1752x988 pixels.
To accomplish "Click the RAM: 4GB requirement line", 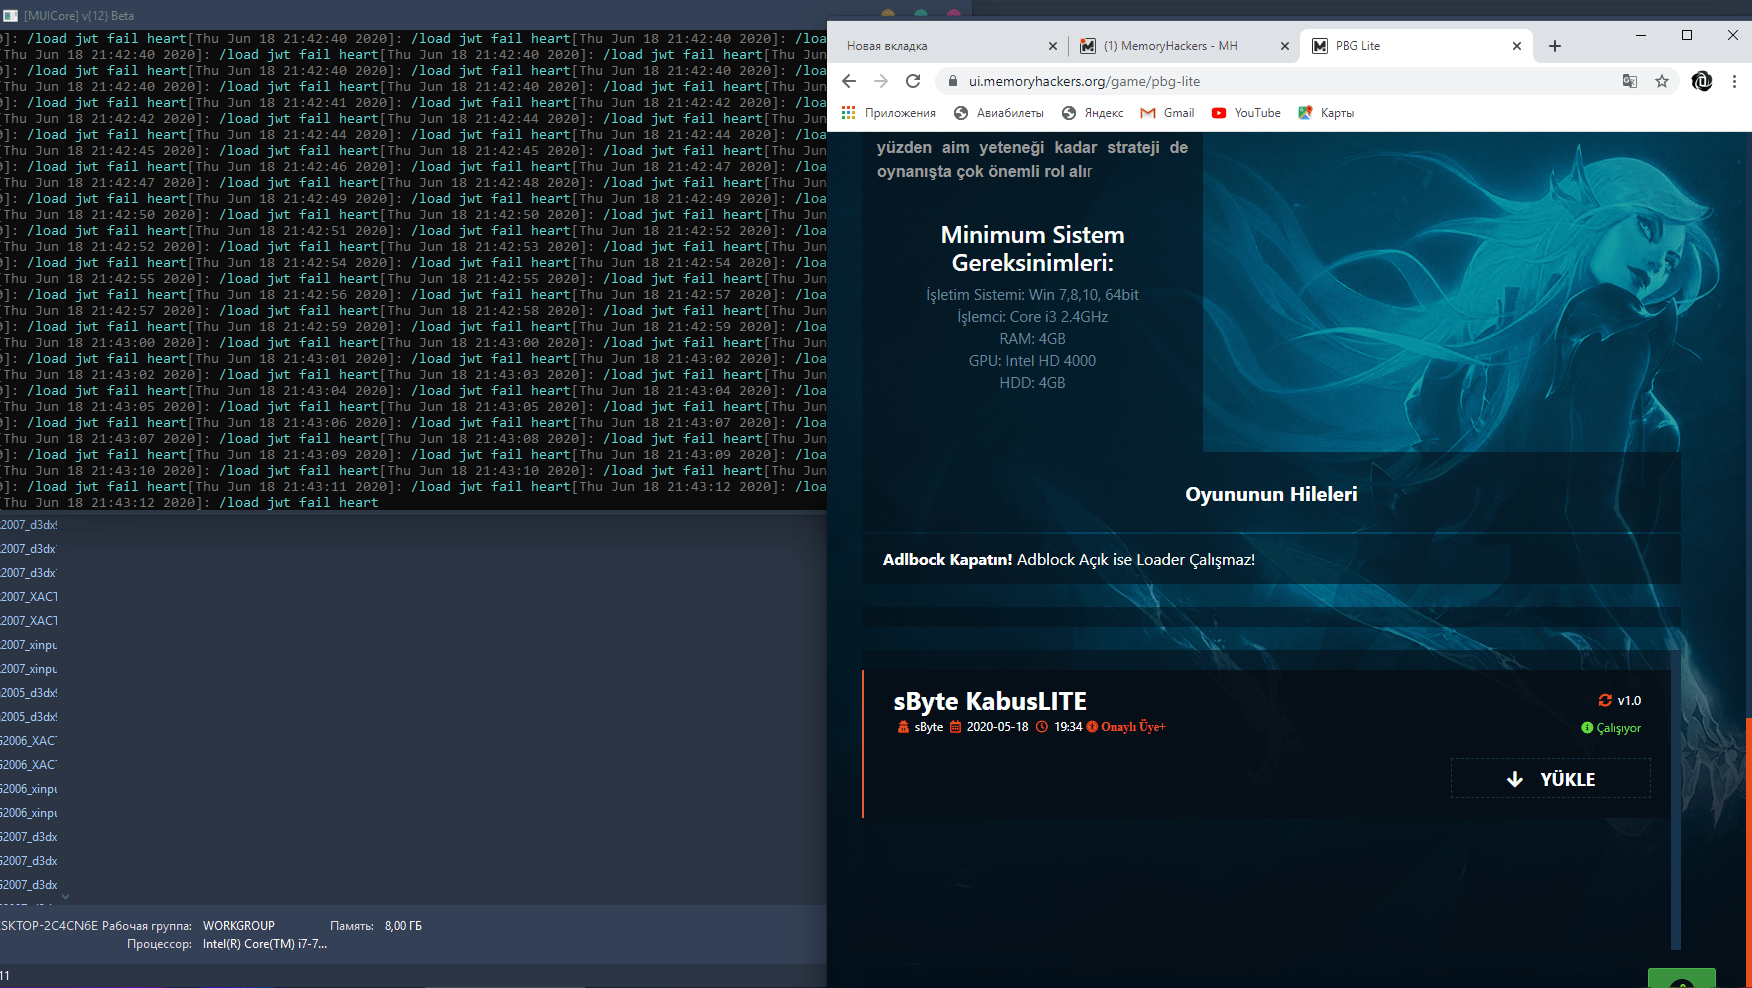I will coord(1033,339).
